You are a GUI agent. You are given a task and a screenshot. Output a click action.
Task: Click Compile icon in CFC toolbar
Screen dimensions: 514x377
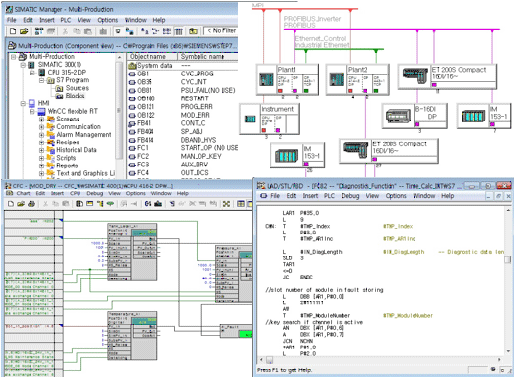point(148,204)
